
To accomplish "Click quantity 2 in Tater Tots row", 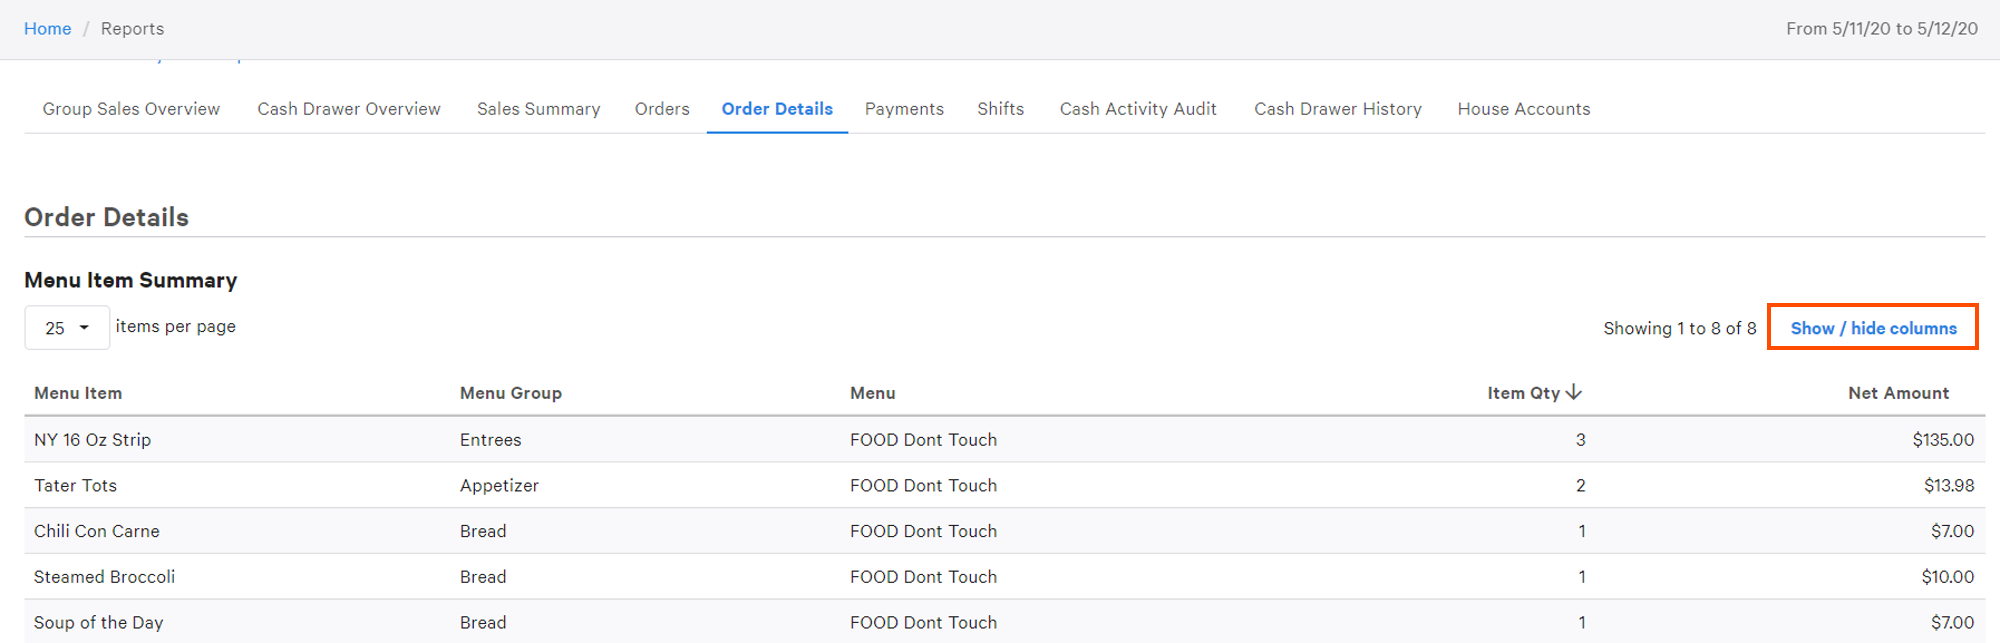I will pyautogui.click(x=1581, y=486).
